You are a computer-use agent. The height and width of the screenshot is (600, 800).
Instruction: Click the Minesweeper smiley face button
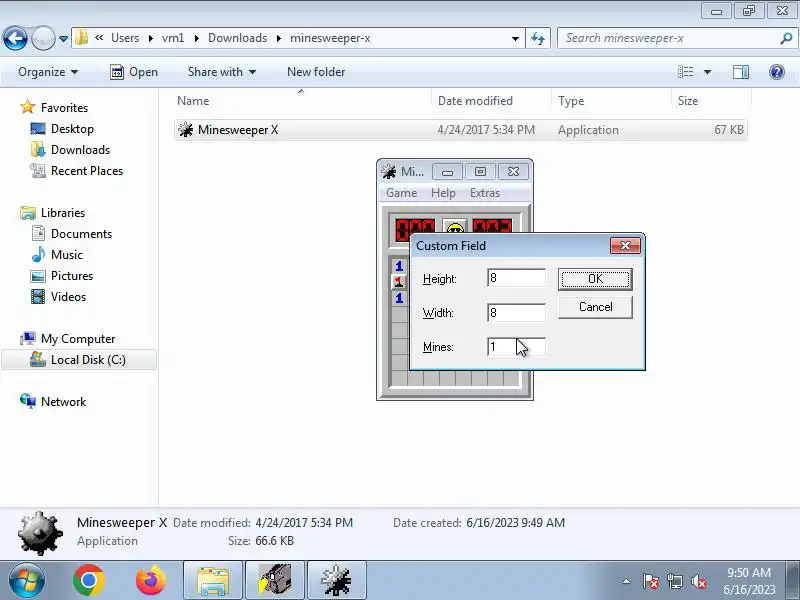point(455,228)
